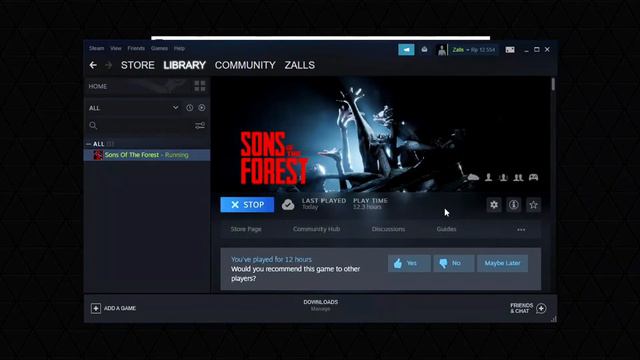The width and height of the screenshot is (640, 360).
Task: Open the STORE tab
Action: (138, 65)
